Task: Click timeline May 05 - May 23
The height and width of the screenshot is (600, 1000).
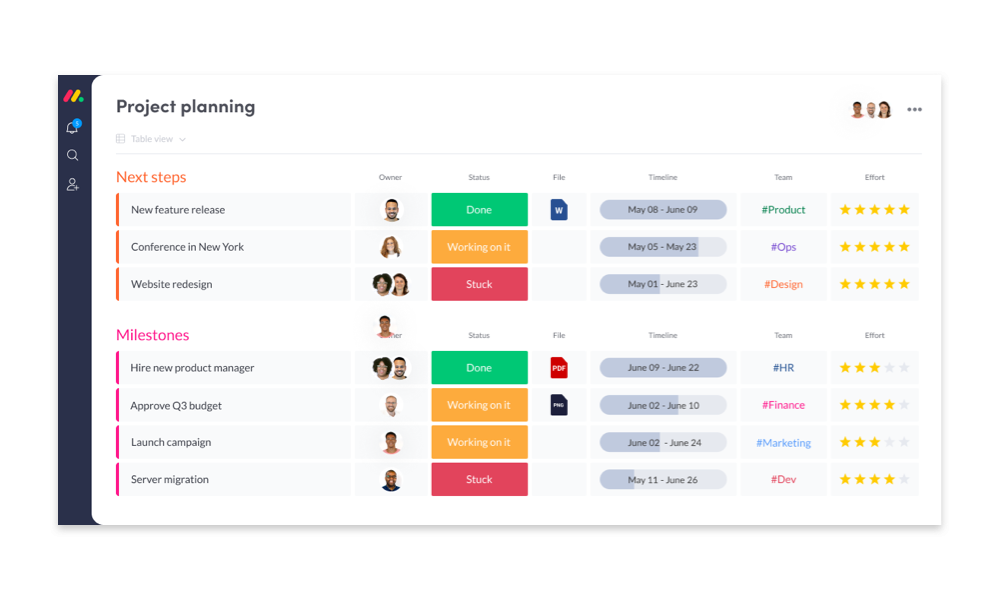Action: click(x=663, y=247)
